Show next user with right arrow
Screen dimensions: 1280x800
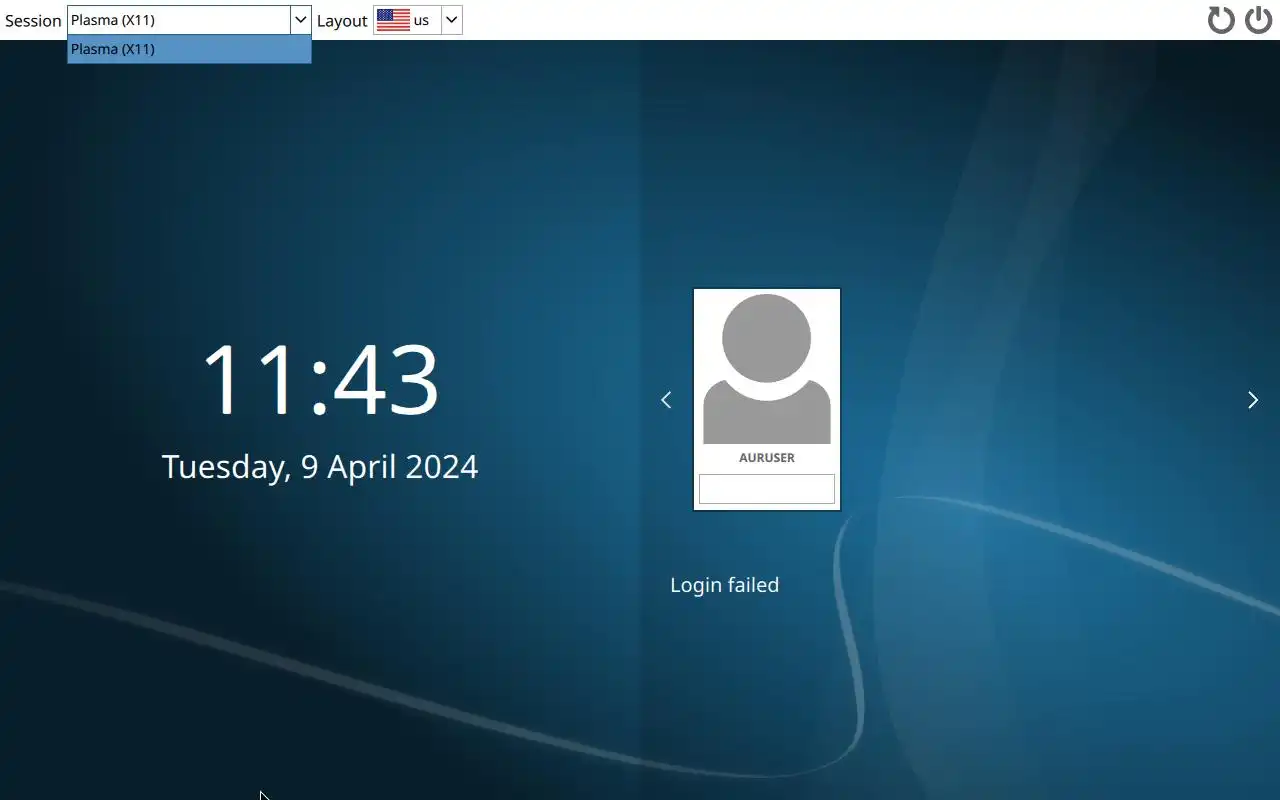1253,400
